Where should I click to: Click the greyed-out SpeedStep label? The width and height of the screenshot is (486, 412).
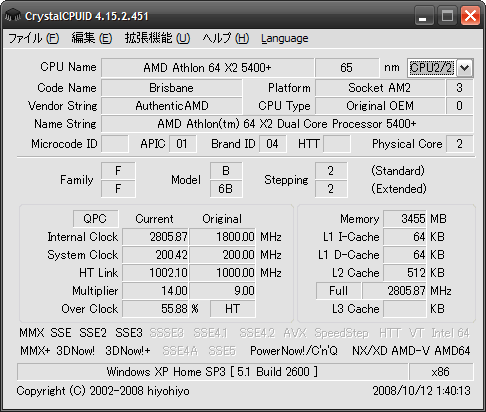point(341,333)
